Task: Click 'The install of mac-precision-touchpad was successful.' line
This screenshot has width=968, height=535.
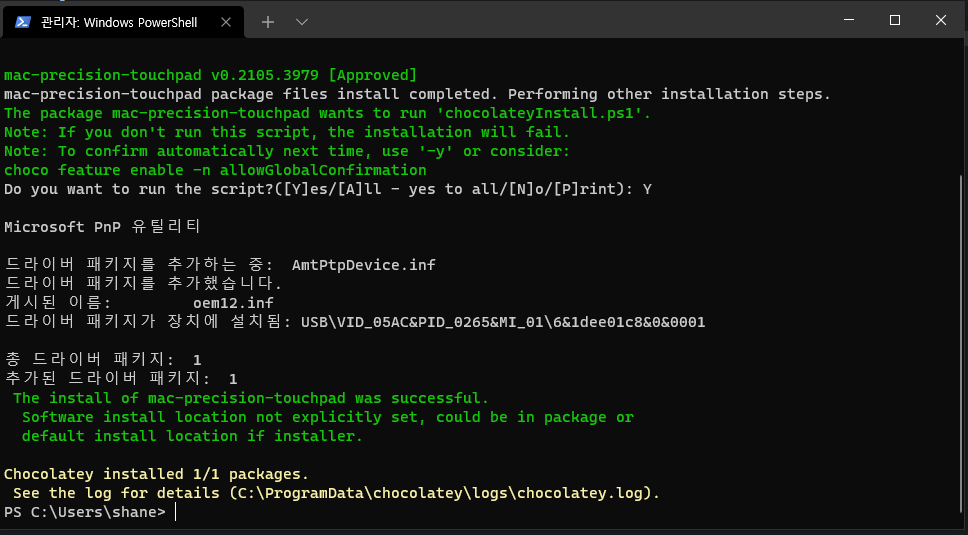Action: click(x=251, y=399)
